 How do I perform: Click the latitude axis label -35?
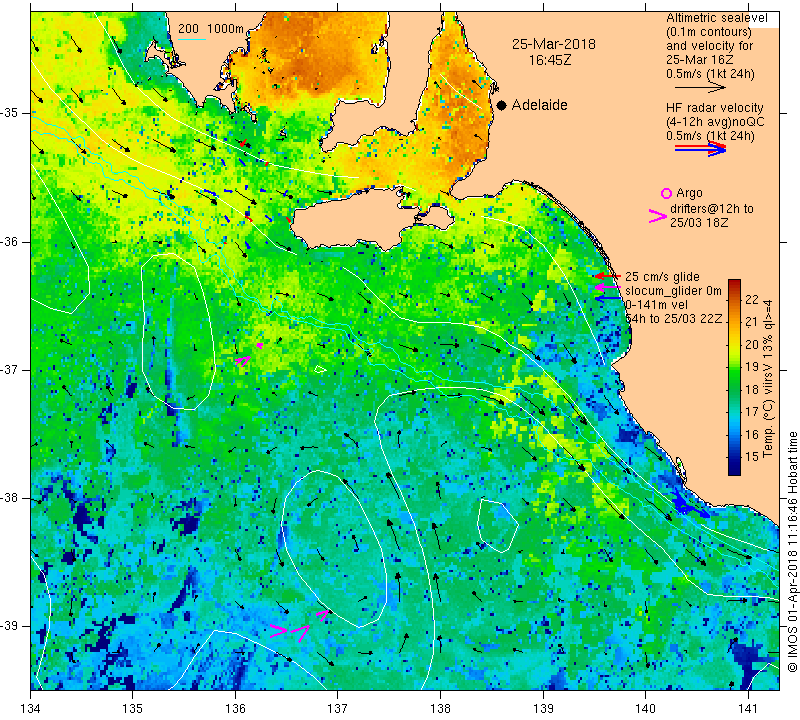pyautogui.click(x=9, y=113)
